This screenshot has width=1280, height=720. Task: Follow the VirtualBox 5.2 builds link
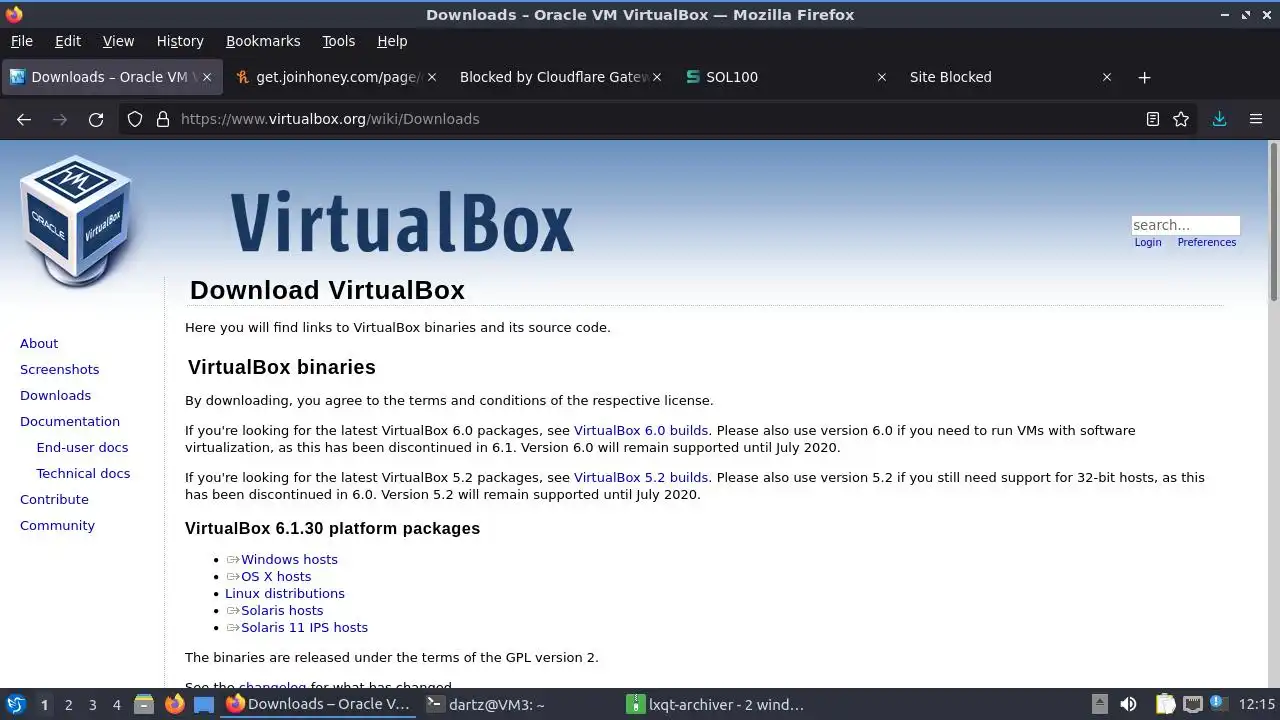(641, 477)
